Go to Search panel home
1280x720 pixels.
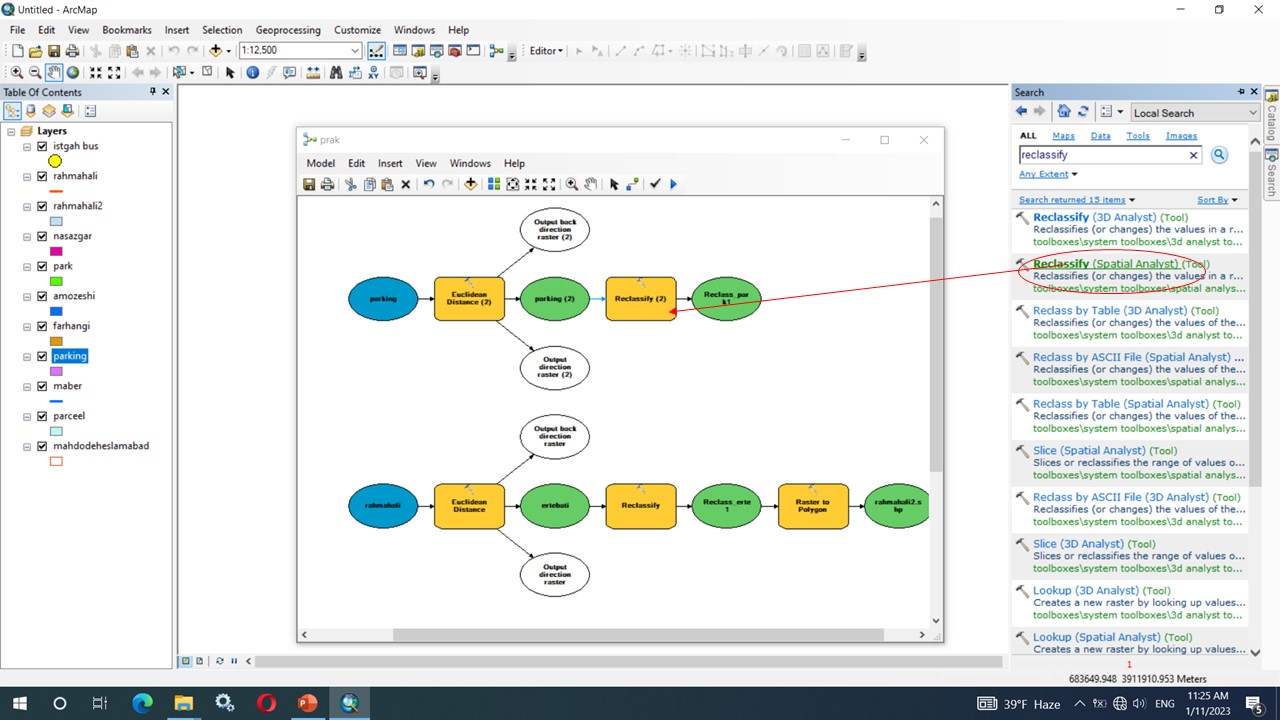tap(1064, 112)
